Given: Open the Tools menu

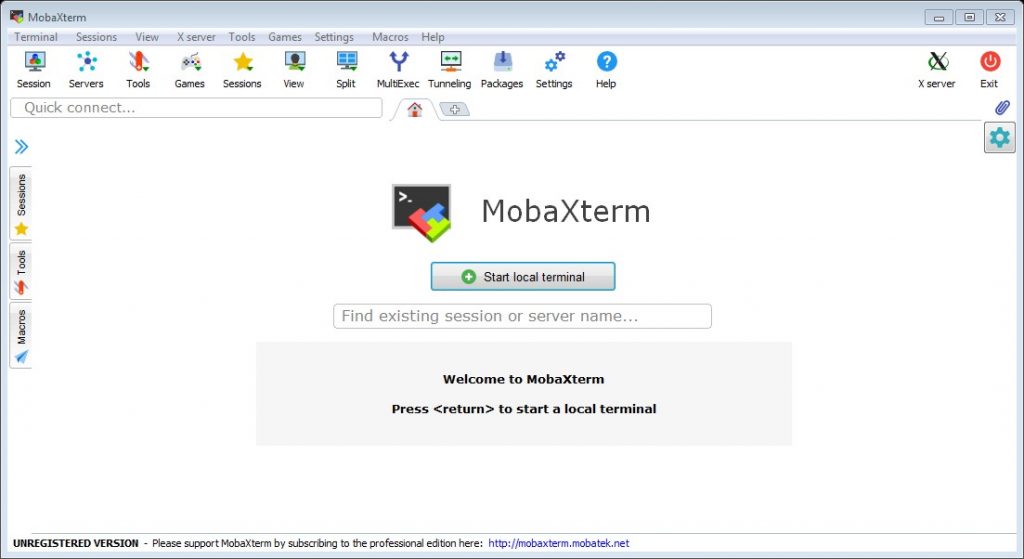Looking at the screenshot, I should coord(242,37).
